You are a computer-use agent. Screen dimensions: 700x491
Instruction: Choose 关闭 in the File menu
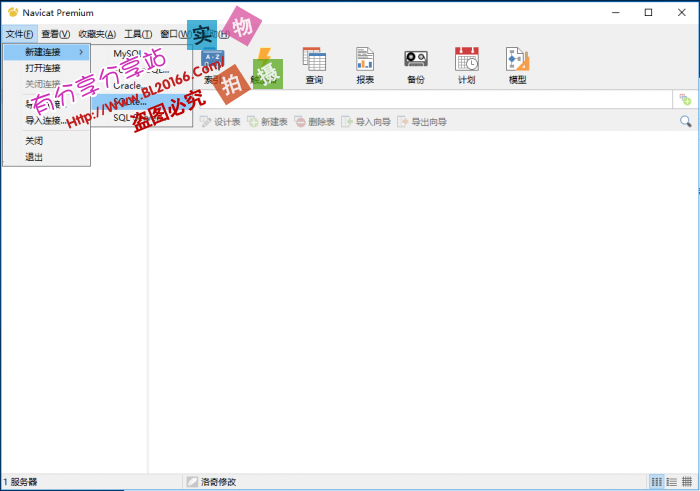tap(47, 141)
